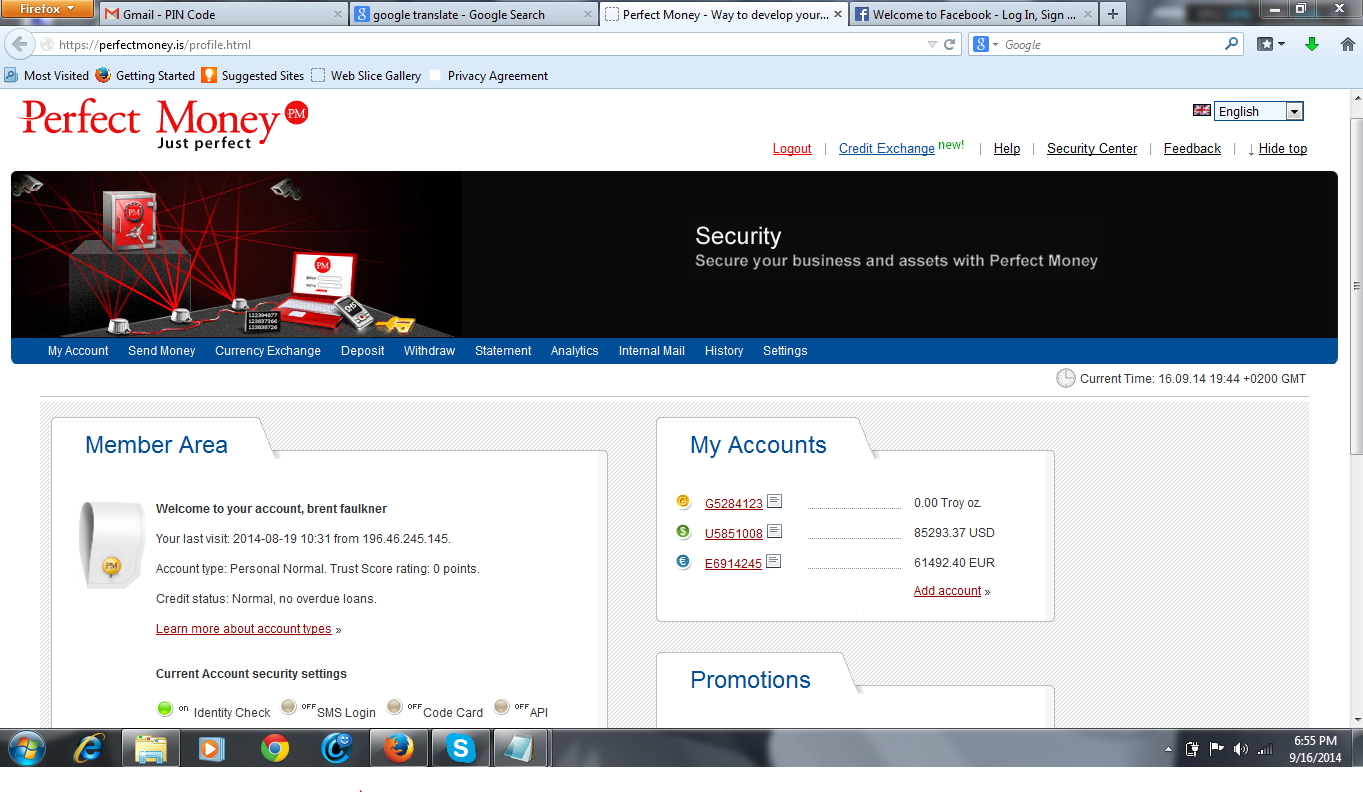This screenshot has height=792, width=1363.
Task: Open the History menu item
Action: [724, 351]
